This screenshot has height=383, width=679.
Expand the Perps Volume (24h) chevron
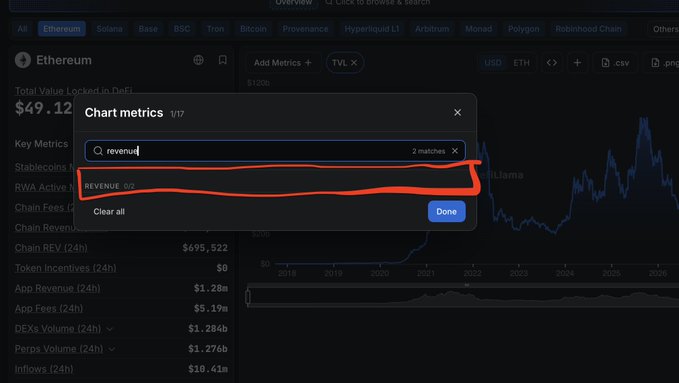pyautogui.click(x=112, y=349)
